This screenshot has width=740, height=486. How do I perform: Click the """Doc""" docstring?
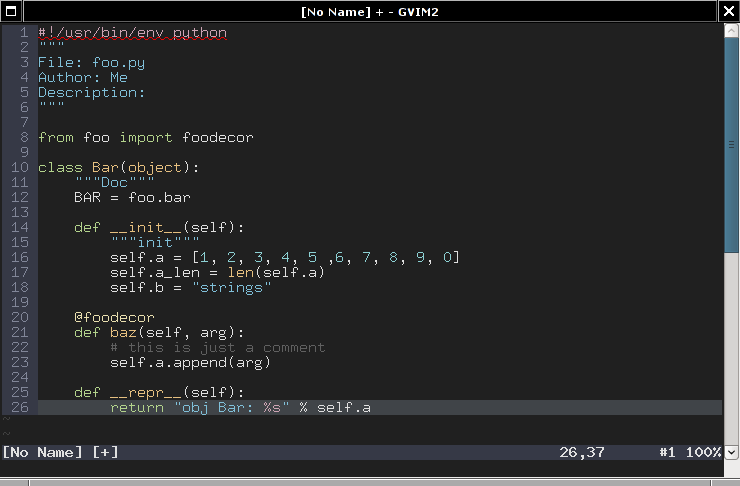(114, 182)
